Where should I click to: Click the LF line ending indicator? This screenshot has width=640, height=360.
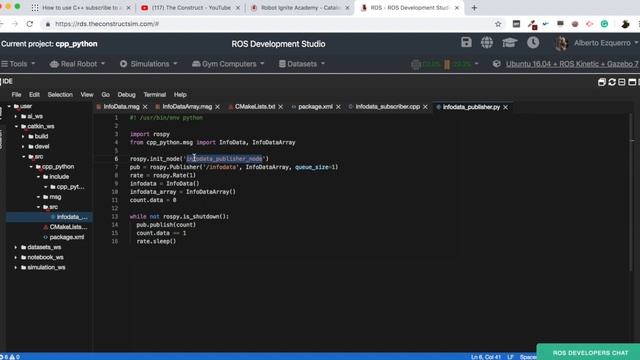(x=510, y=357)
